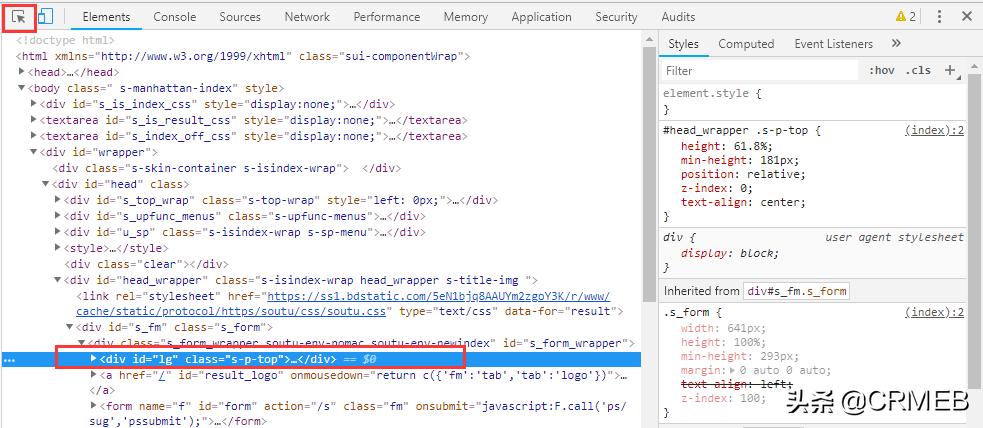Toggle the .cls class editor
Viewport: 983px width, 428px height.
coord(917,71)
